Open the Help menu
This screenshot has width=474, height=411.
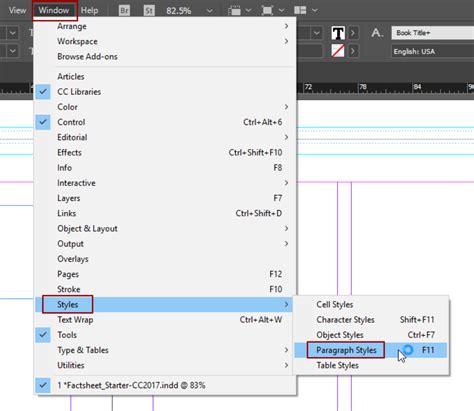pos(89,10)
